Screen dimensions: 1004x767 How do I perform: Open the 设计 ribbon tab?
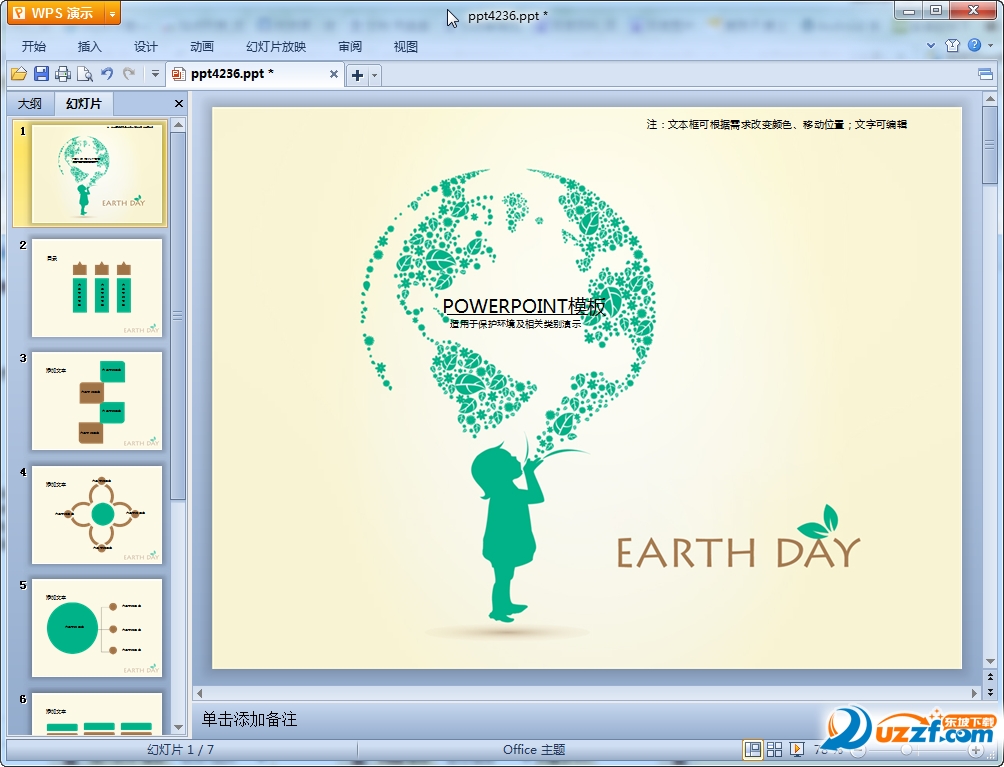click(145, 47)
